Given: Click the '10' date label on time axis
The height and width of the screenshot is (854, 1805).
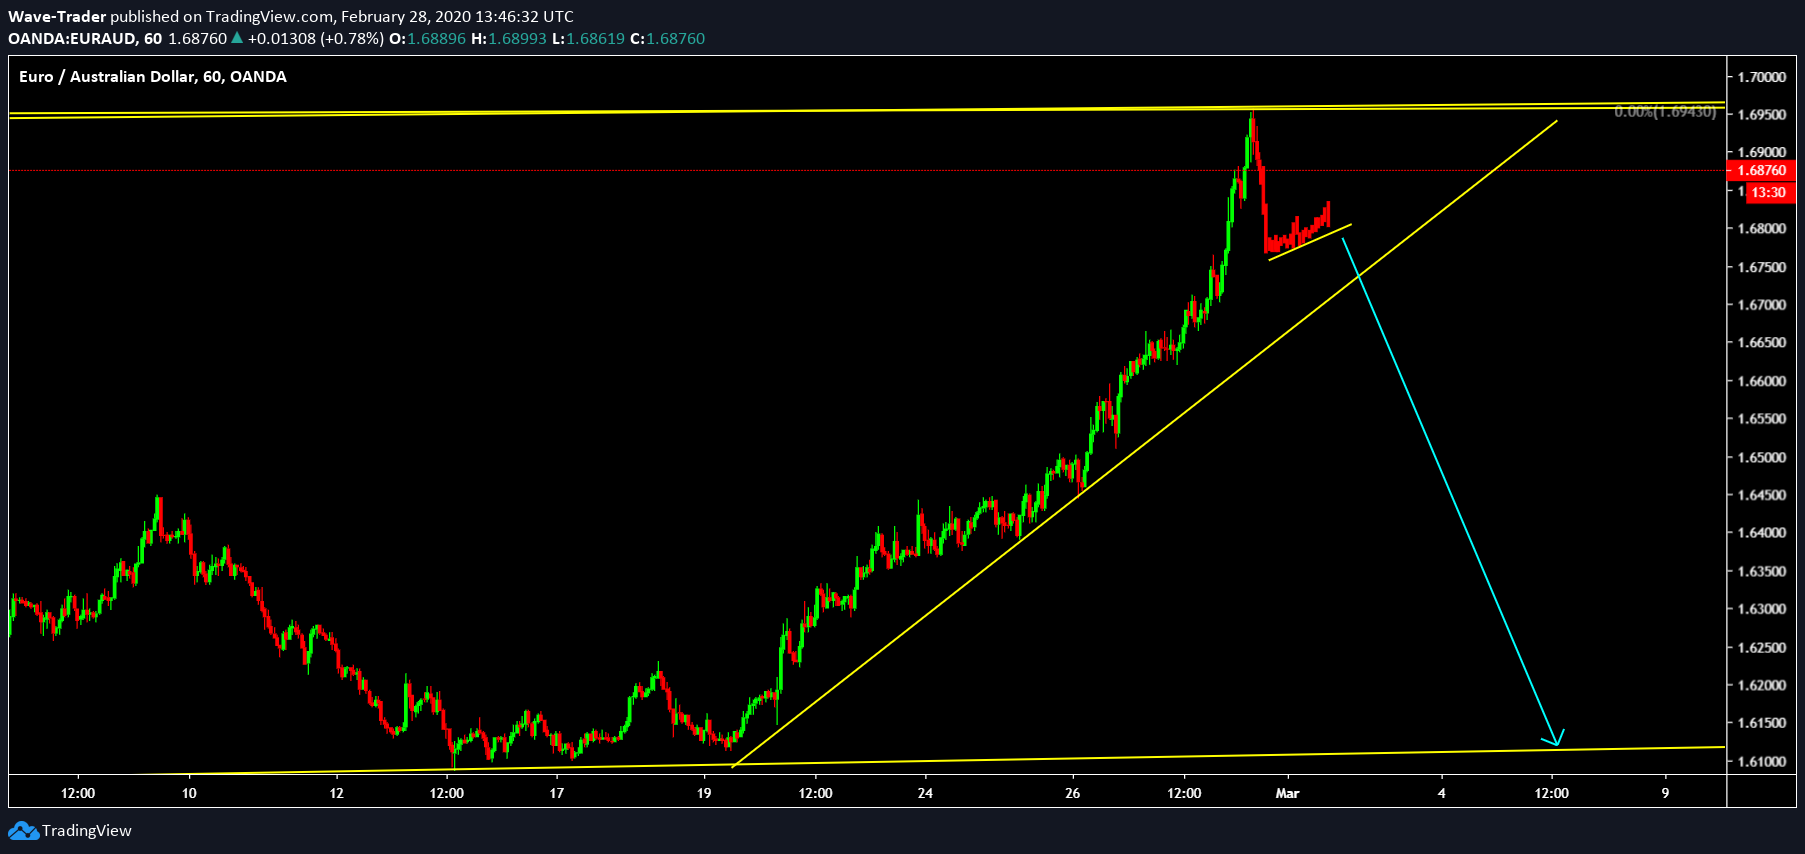Looking at the screenshot, I should click(x=189, y=793).
